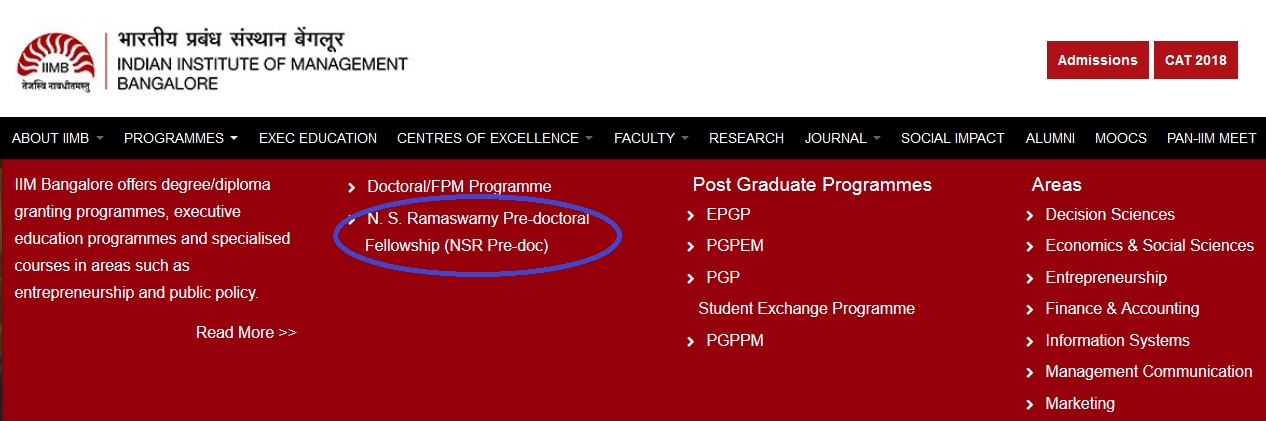Go to the RESEARCH menu item
The height and width of the screenshot is (421, 1266).
click(x=746, y=138)
